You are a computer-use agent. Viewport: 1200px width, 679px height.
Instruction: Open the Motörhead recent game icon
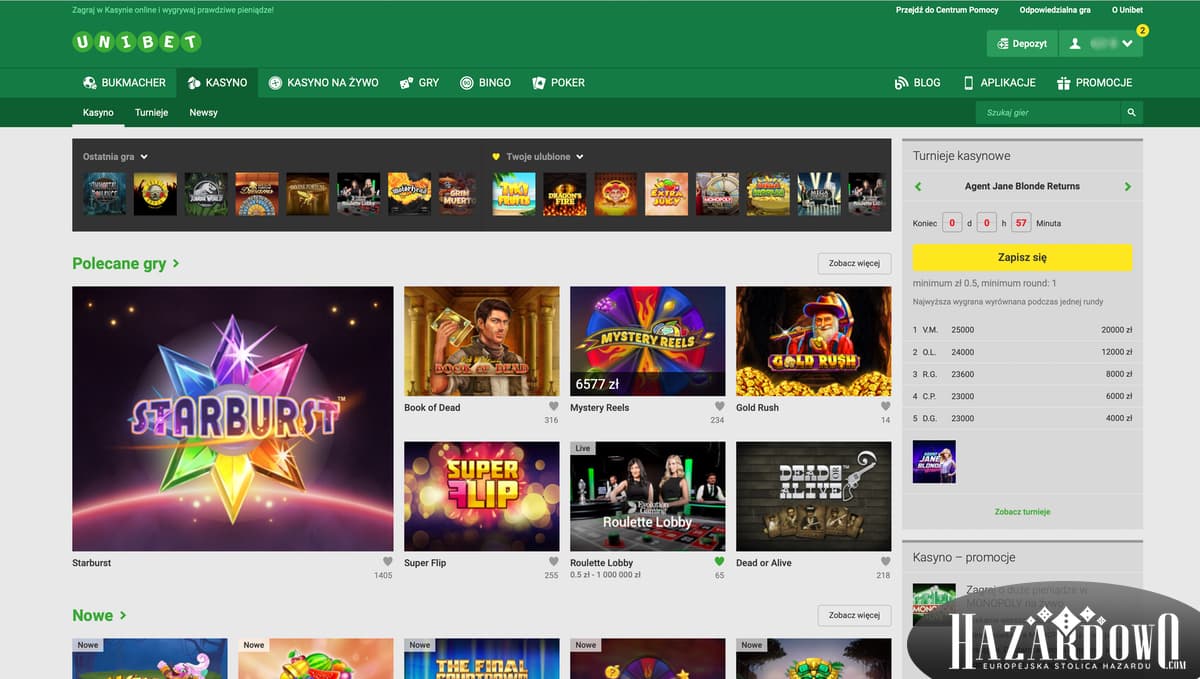click(409, 194)
